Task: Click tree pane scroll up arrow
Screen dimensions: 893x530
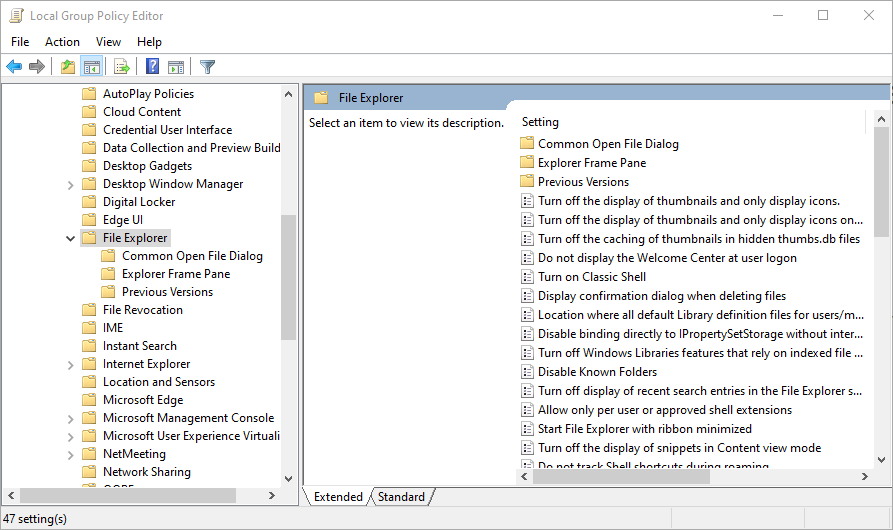Action: click(288, 94)
